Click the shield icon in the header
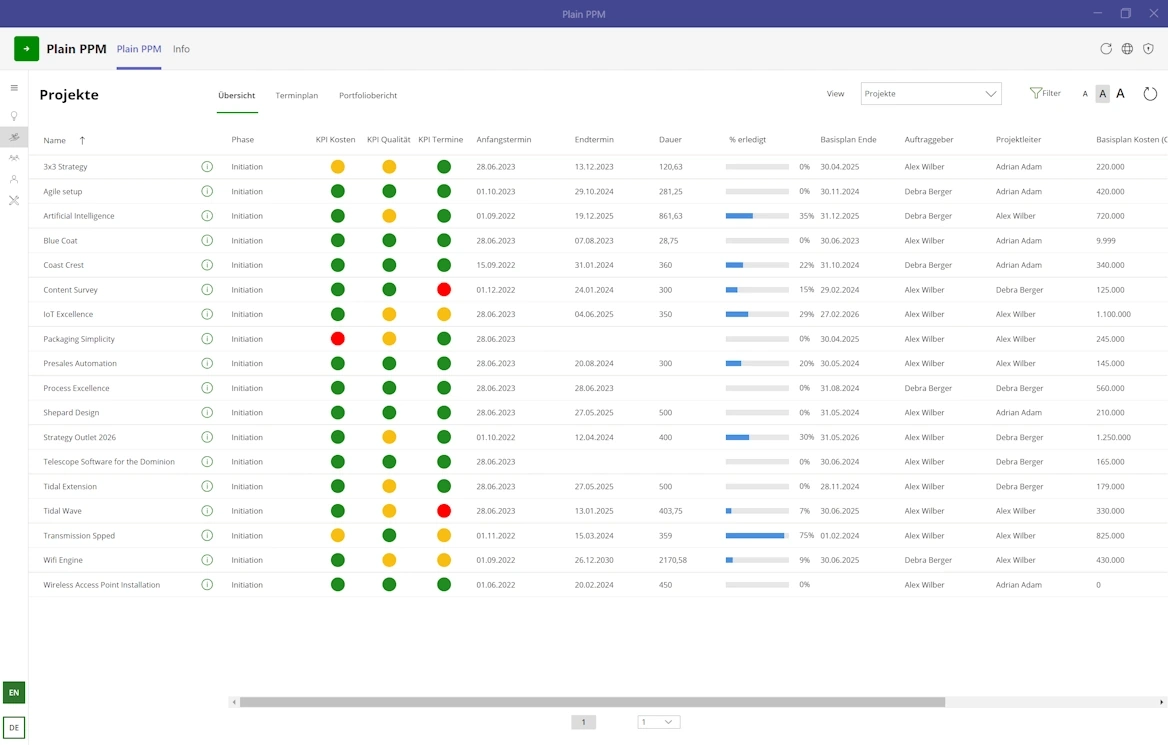 point(1148,49)
